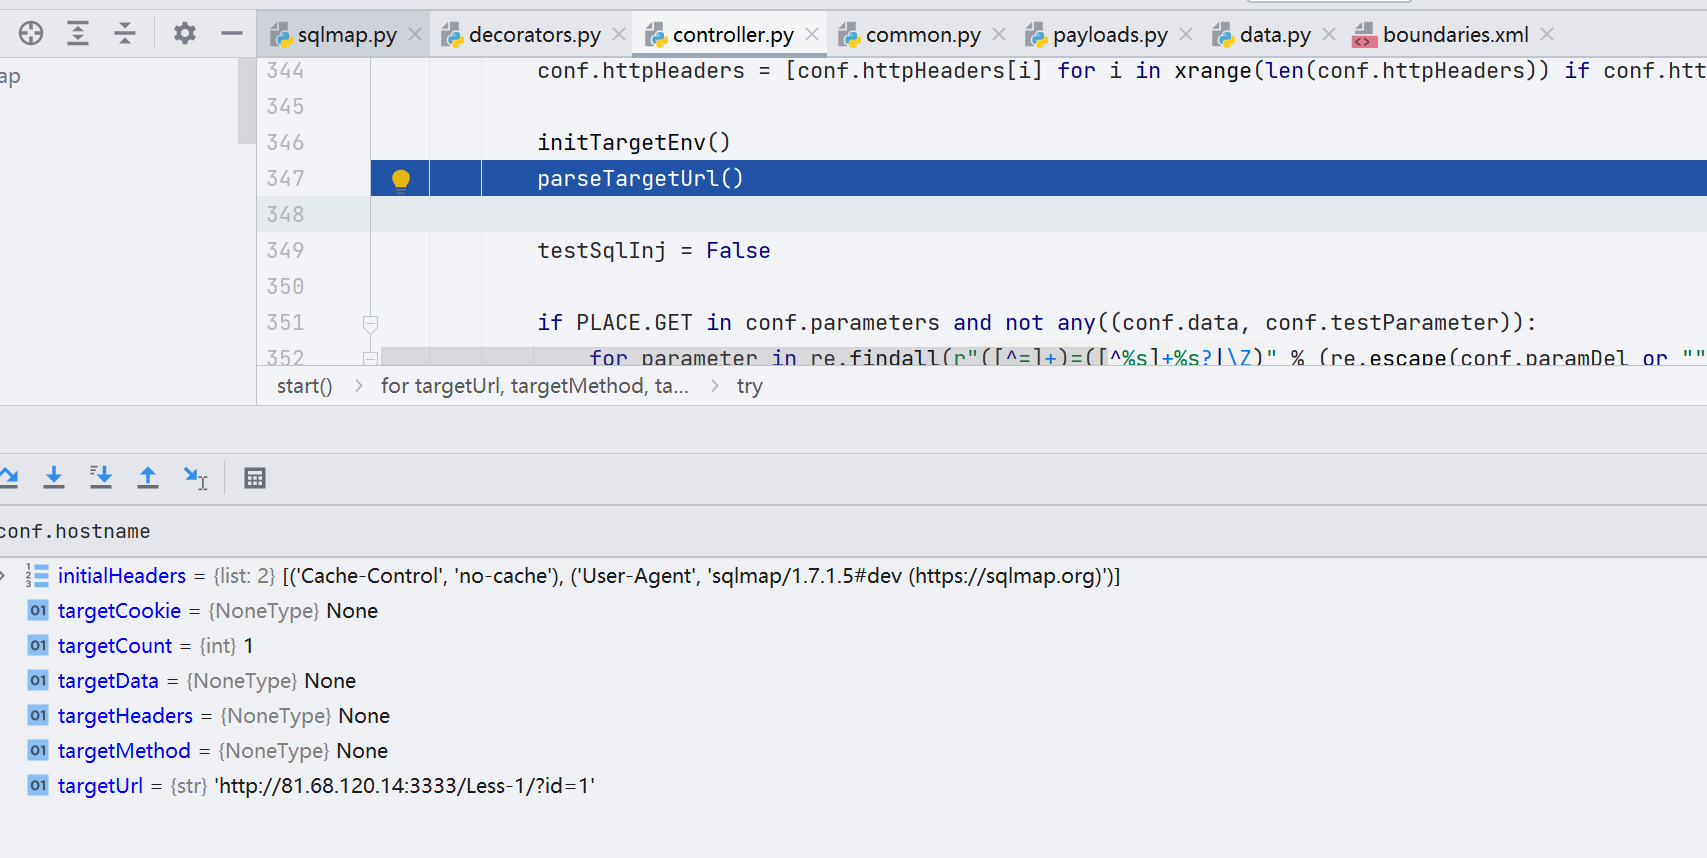Close the data.py tab
The image size is (1707, 858).
click(x=1329, y=35)
